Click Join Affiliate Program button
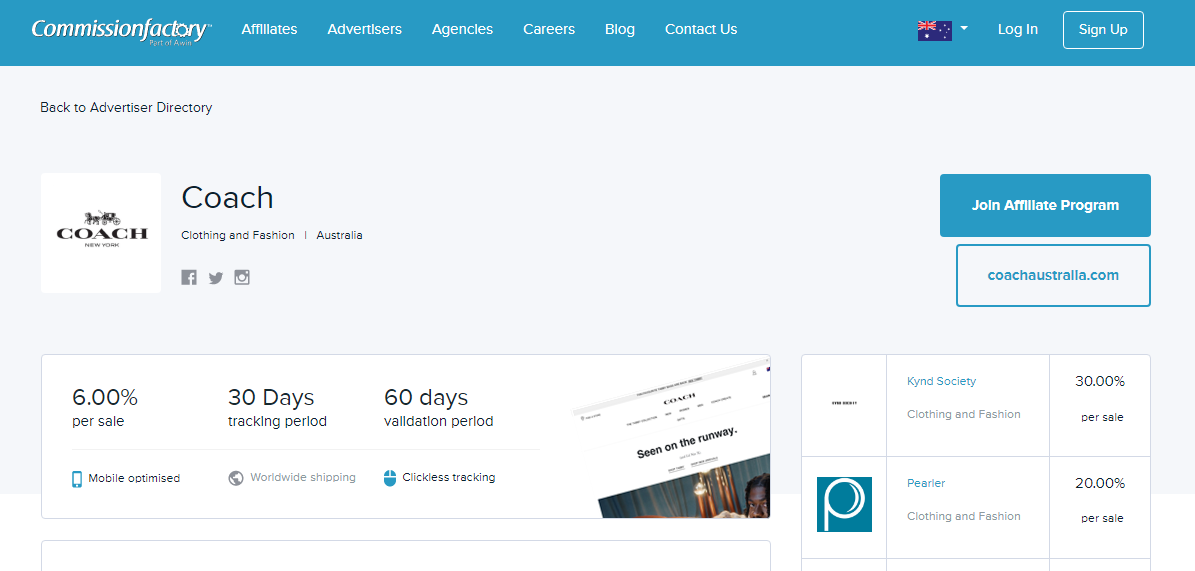The image size is (1195, 571). (1045, 205)
